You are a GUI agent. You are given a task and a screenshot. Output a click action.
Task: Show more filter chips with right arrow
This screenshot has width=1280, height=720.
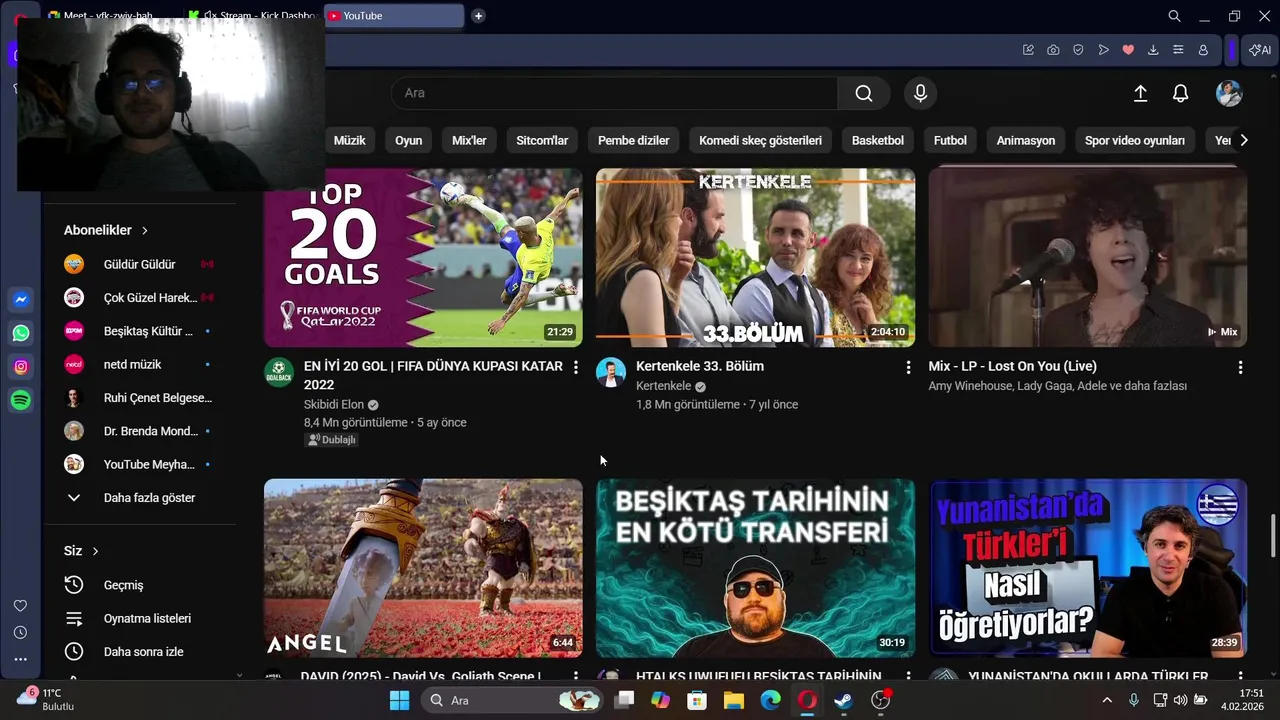tap(1243, 140)
